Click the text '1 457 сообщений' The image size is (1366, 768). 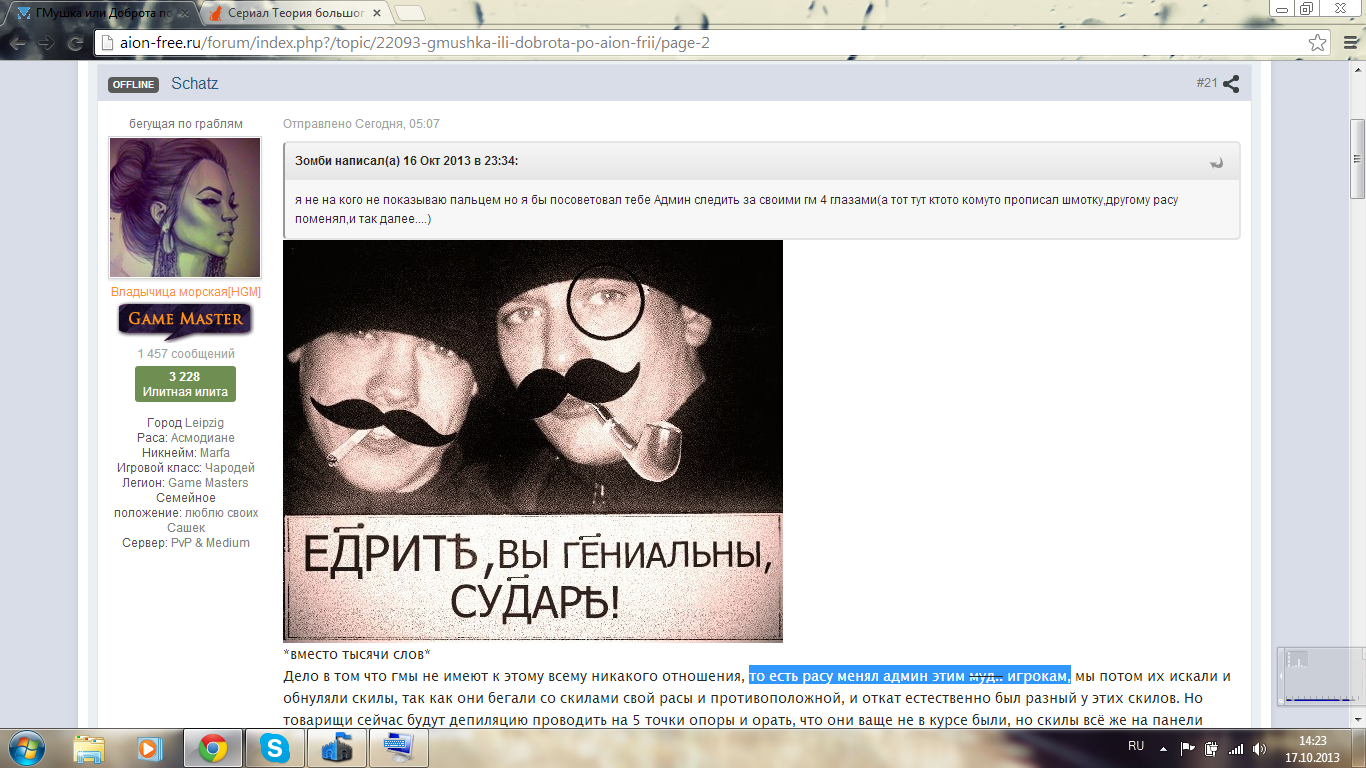pyautogui.click(x=186, y=354)
